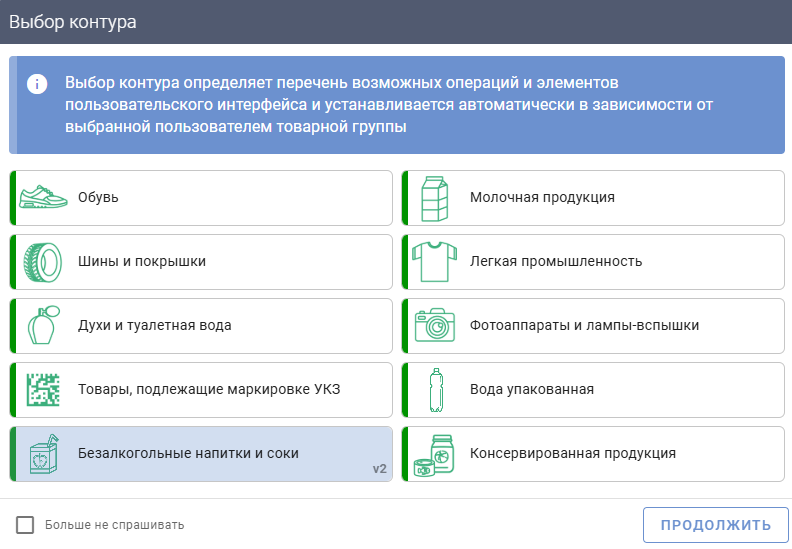The height and width of the screenshot is (549, 792).
Task: Select the Обувь label
Action: [98, 197]
